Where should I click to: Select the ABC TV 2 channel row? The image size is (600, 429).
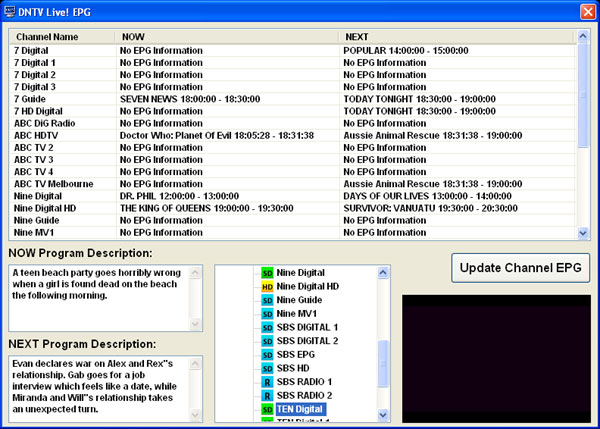293,148
